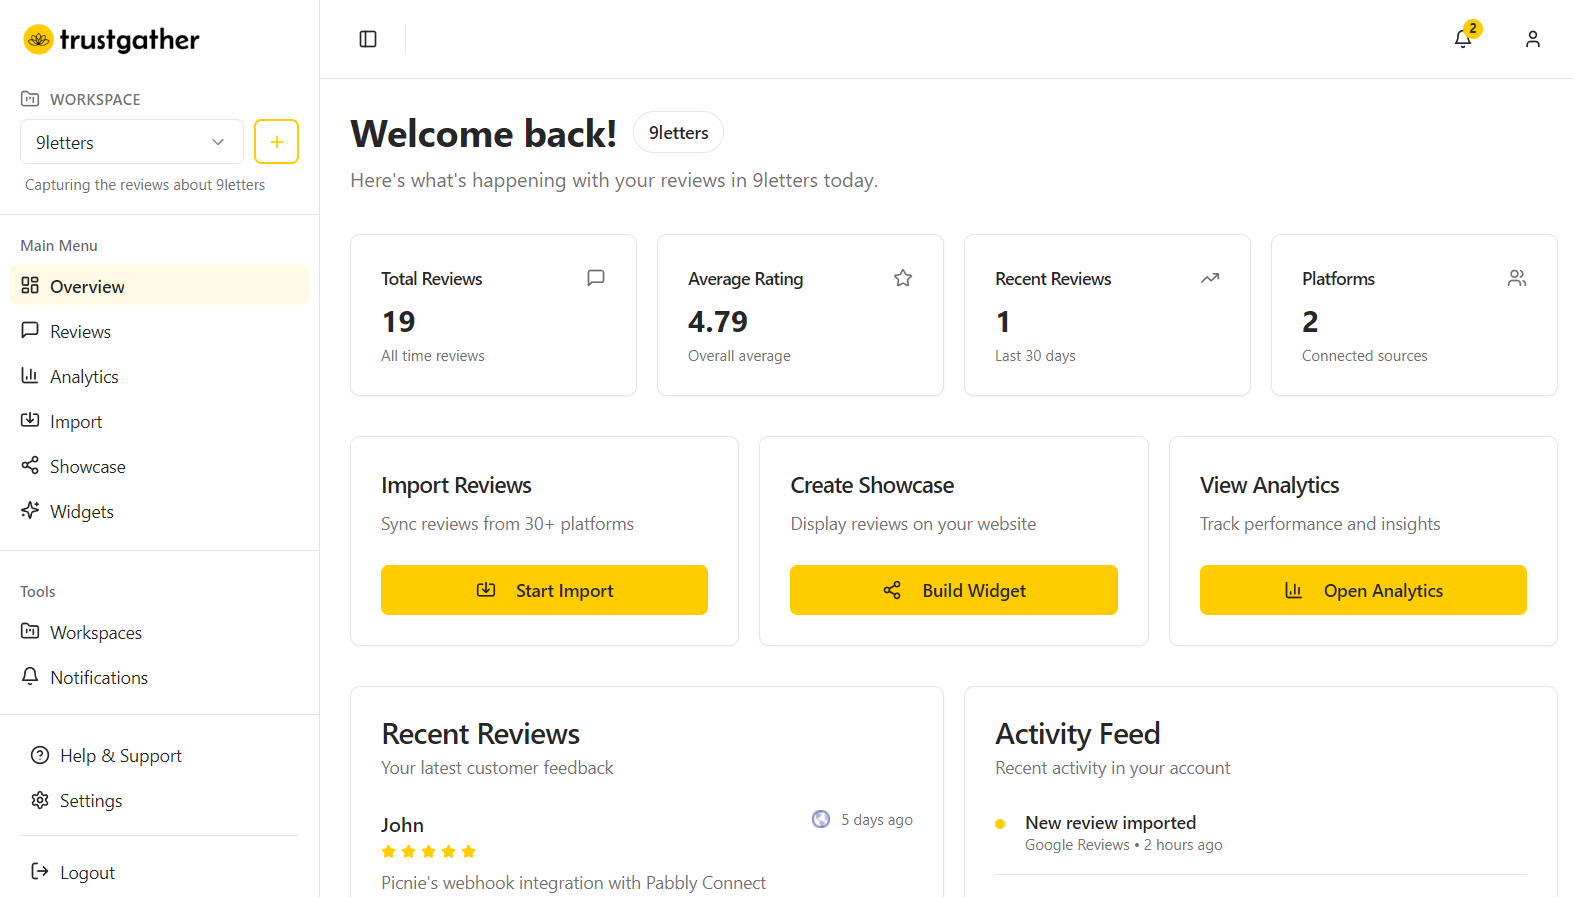Click Logout in the sidebar
The height and width of the screenshot is (897, 1573).
(x=160, y=872)
